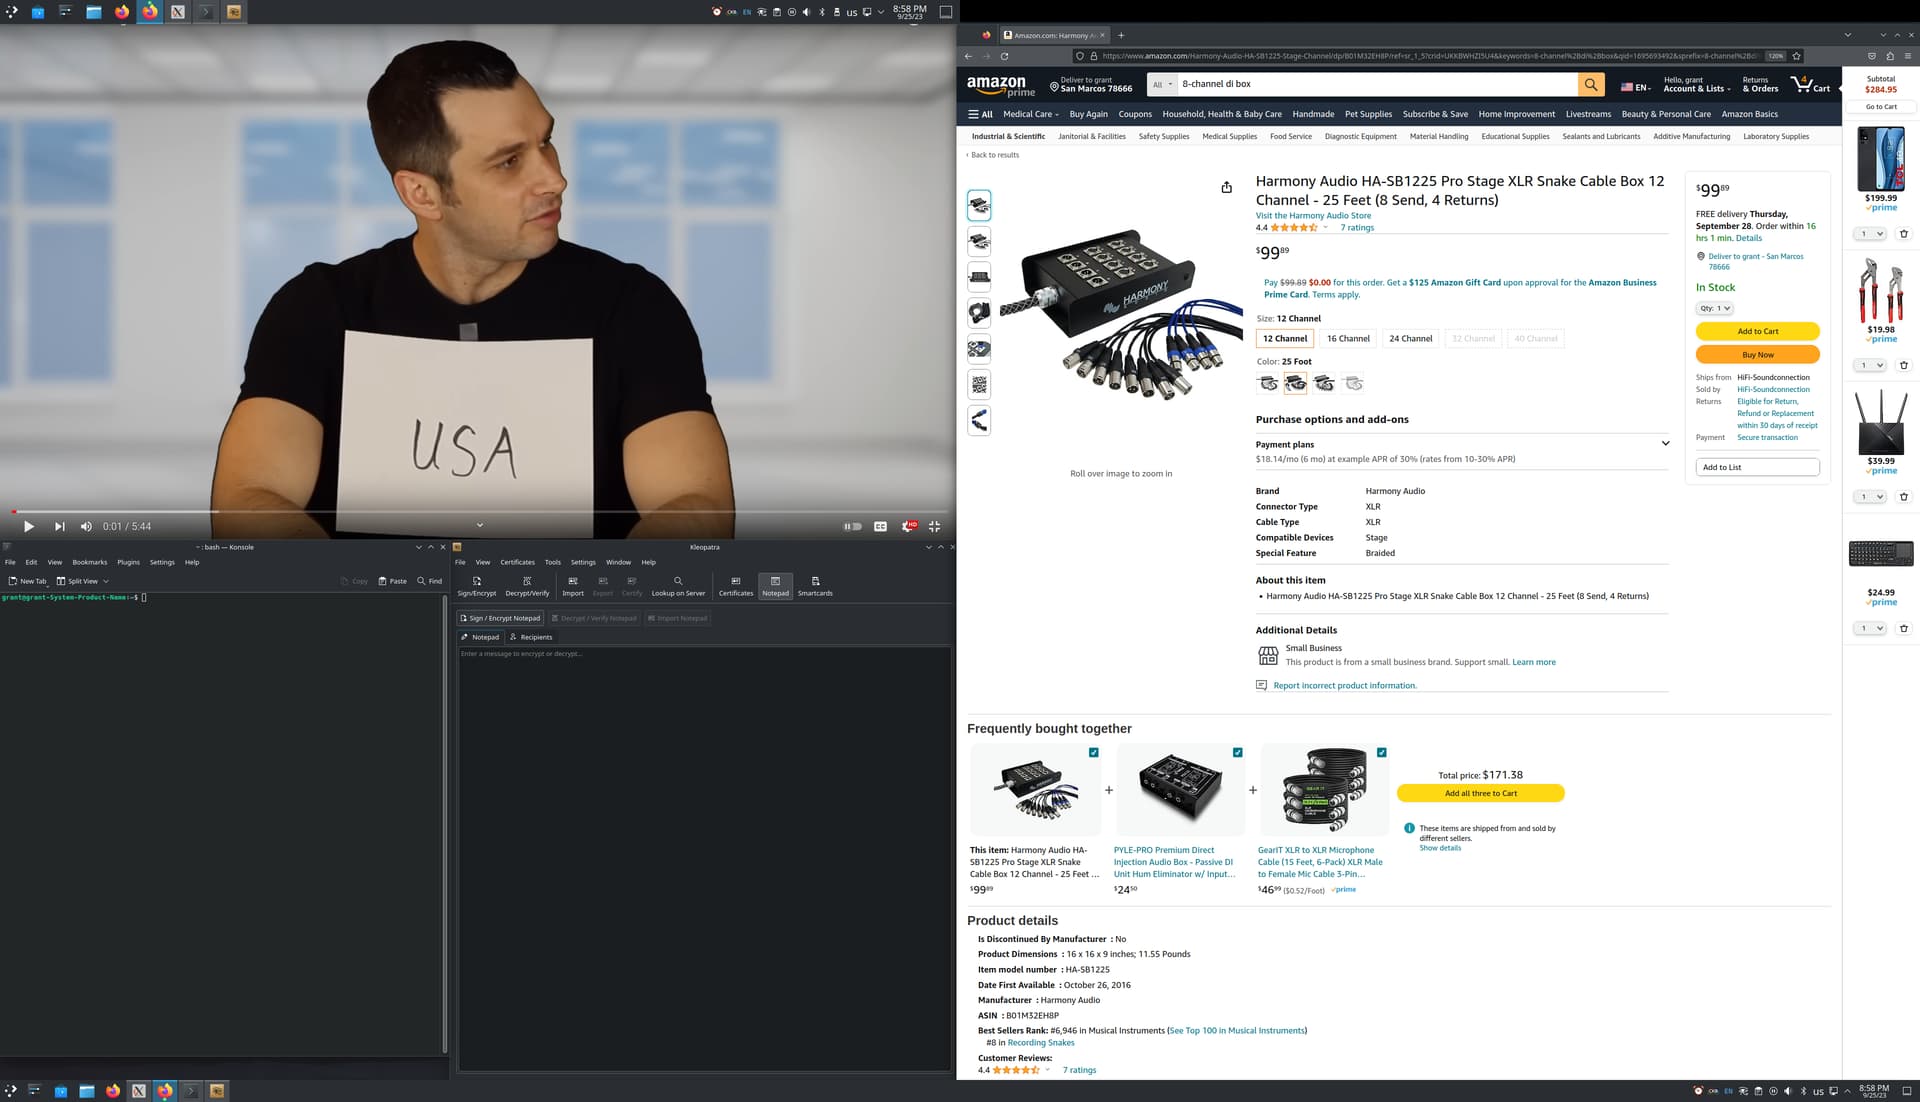Click Lookup on Server in Kleopatra

[x=678, y=586]
